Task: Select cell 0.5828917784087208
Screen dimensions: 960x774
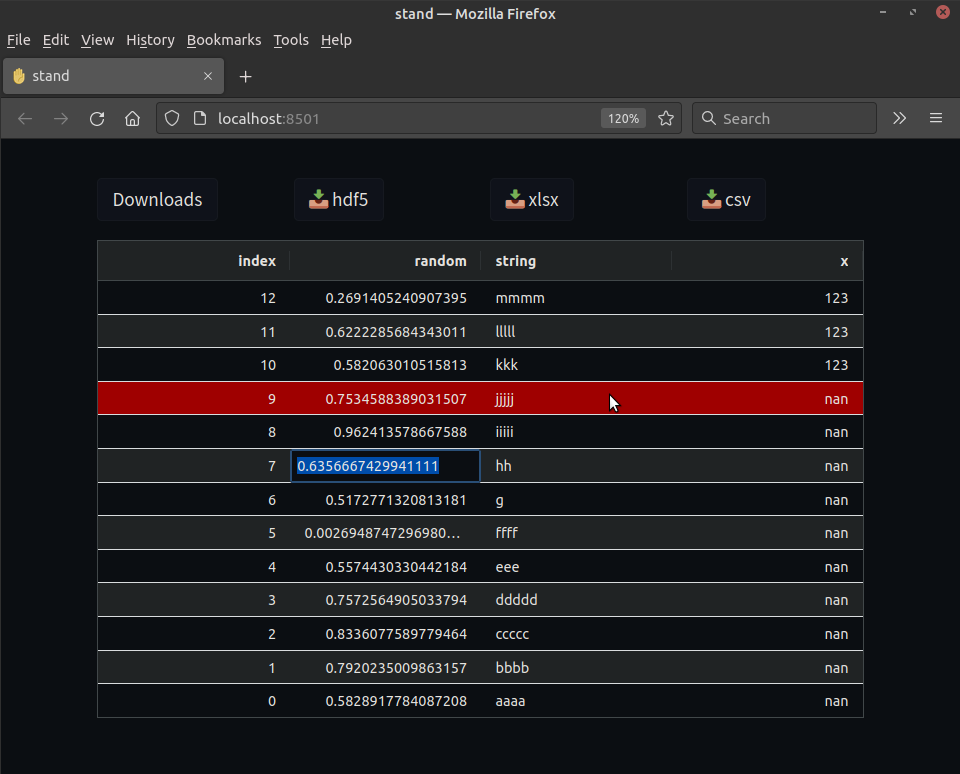Action: pyautogui.click(x=385, y=701)
